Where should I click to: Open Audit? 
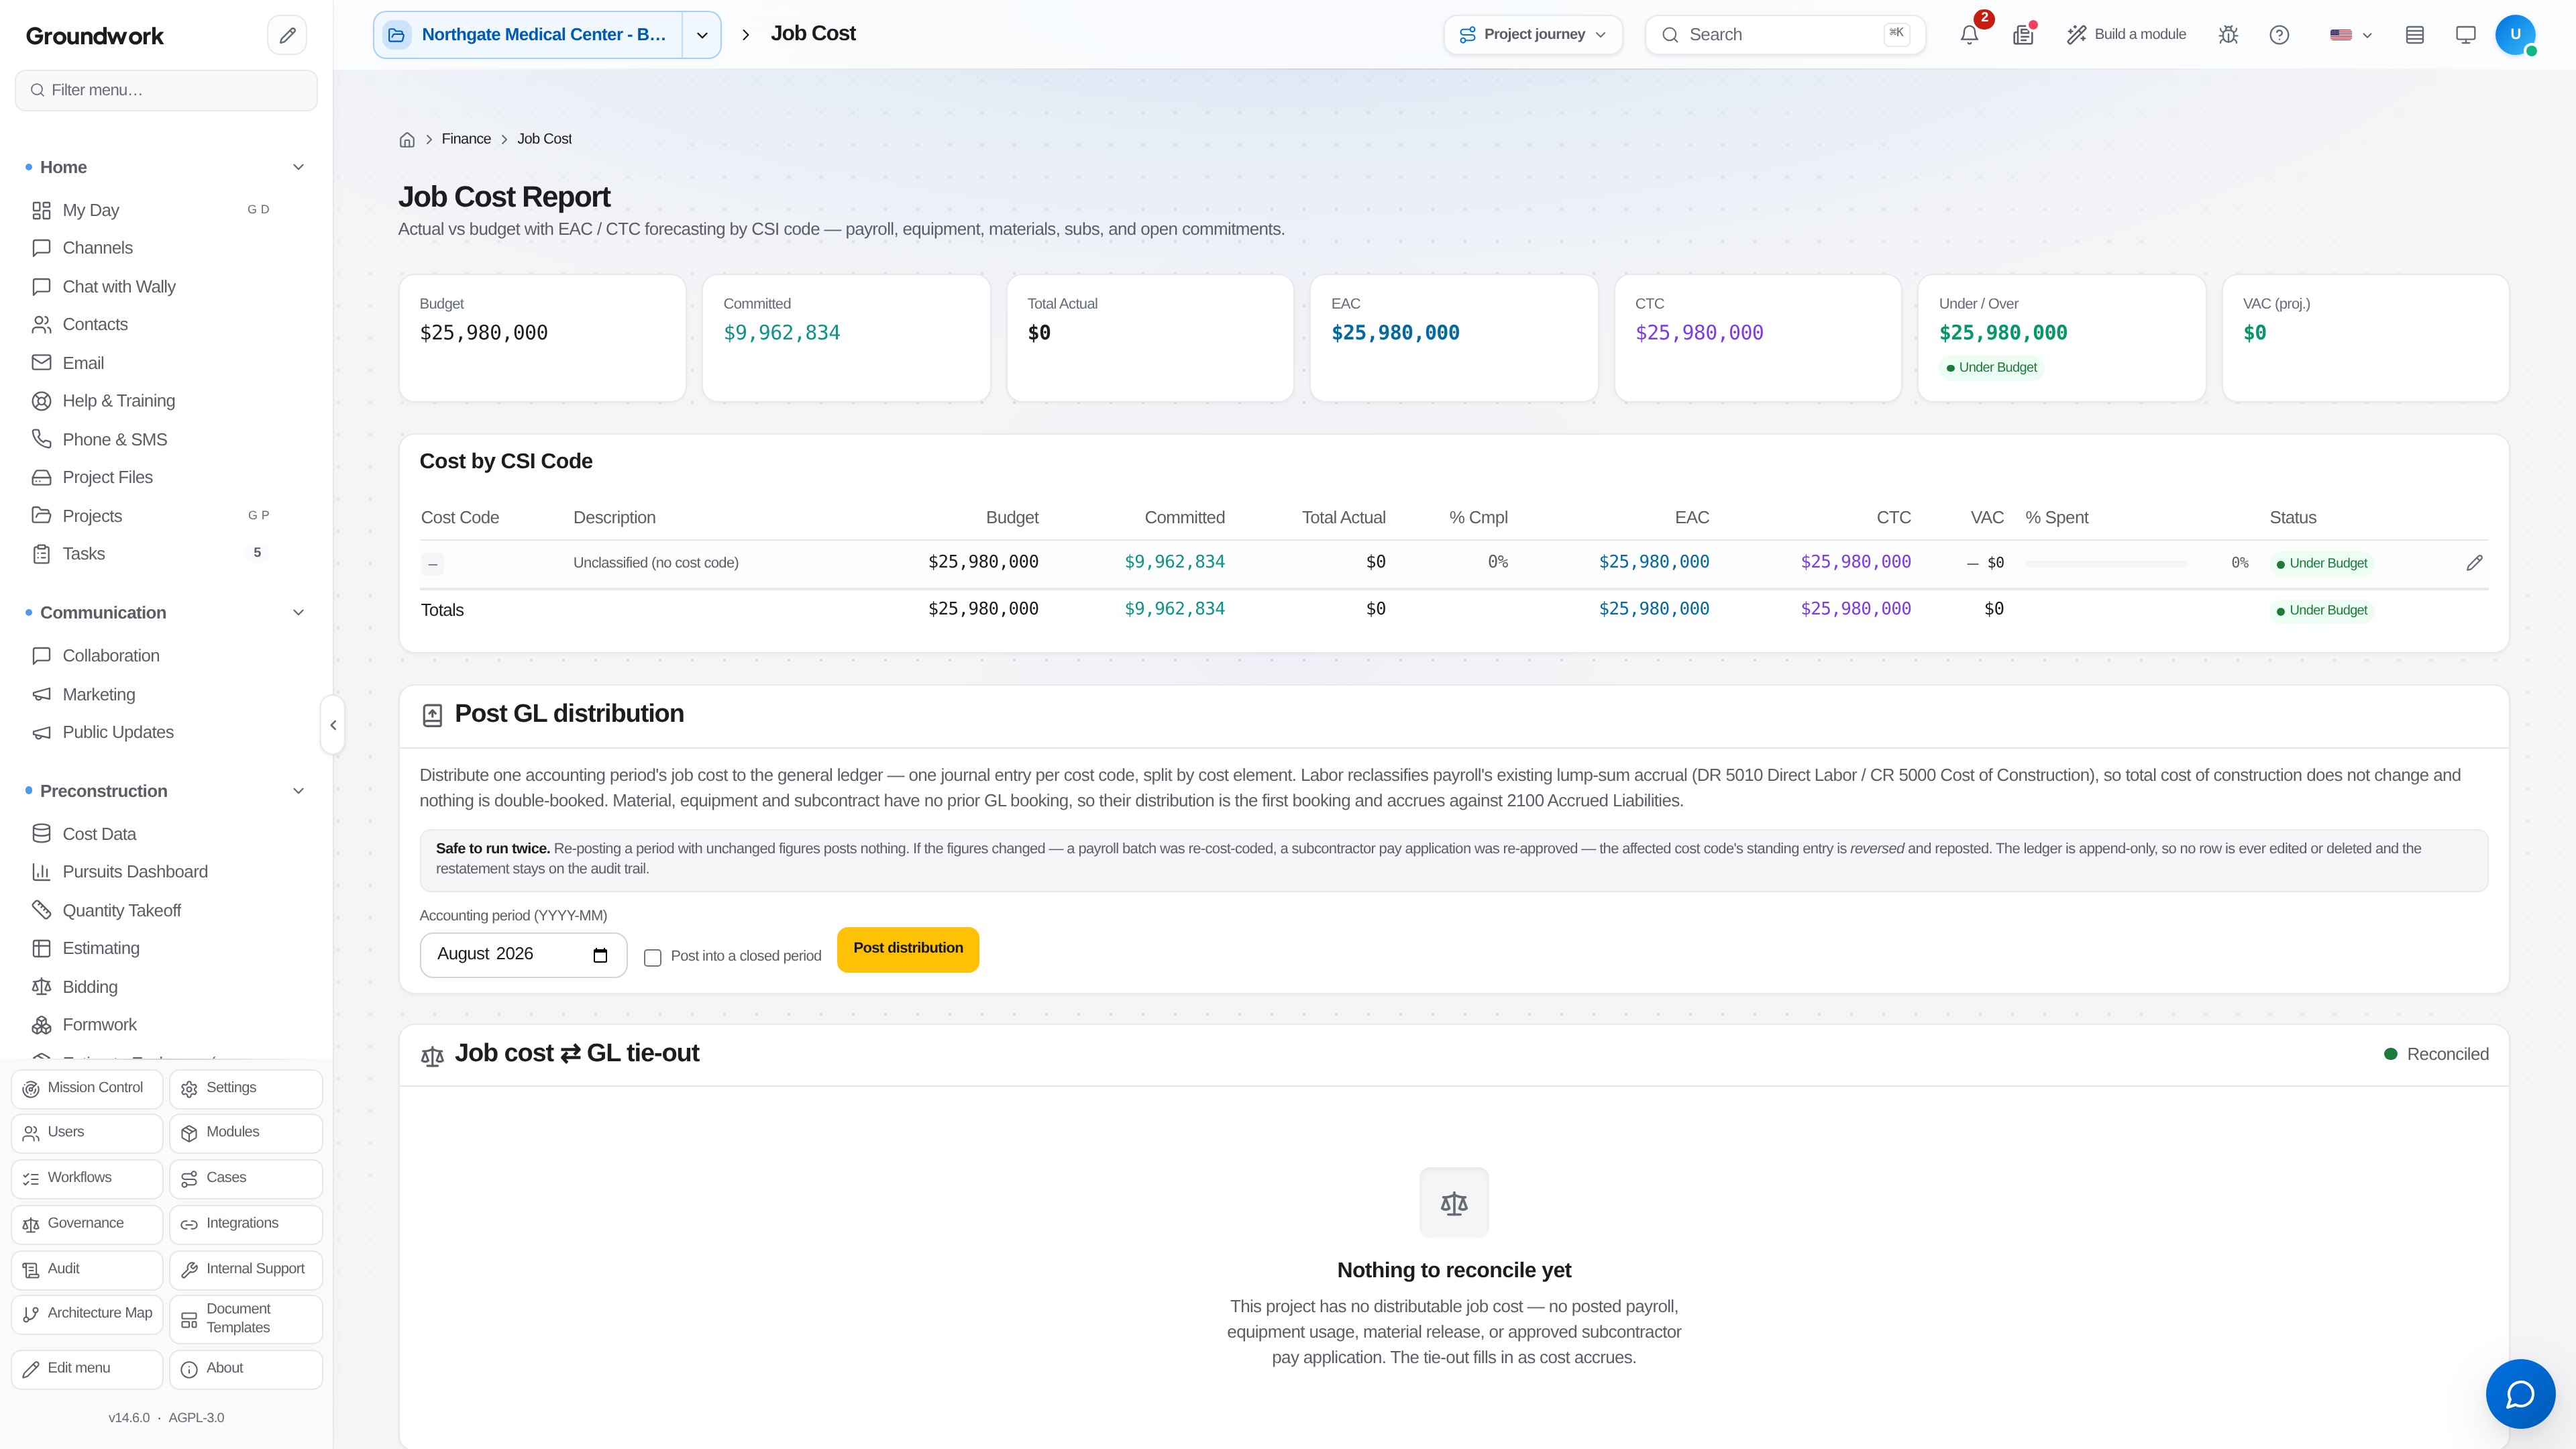tap(87, 1270)
